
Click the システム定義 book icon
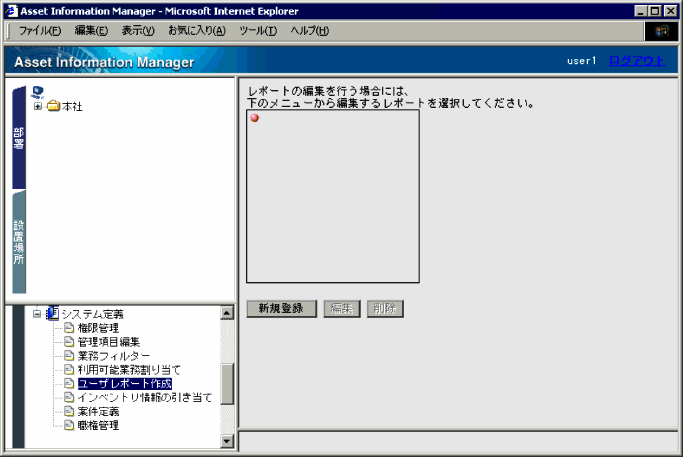click(x=52, y=313)
